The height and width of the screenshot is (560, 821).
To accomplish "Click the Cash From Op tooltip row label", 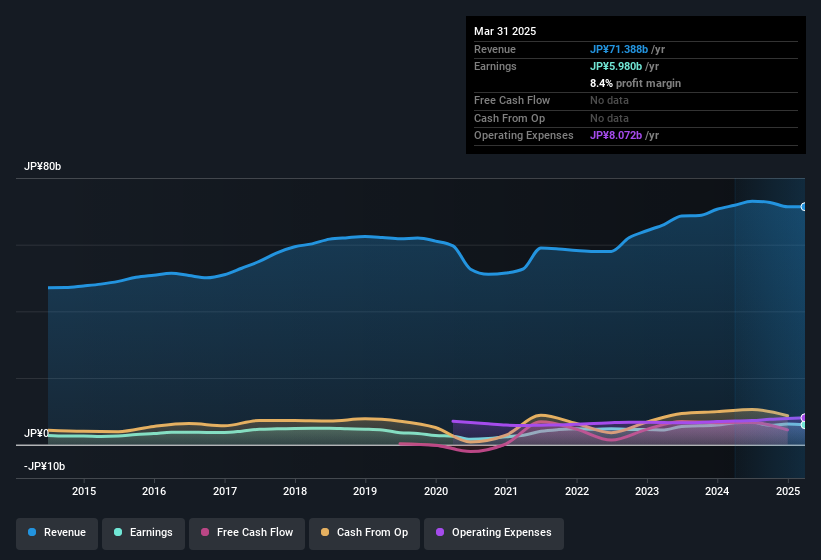I will click(x=509, y=118).
